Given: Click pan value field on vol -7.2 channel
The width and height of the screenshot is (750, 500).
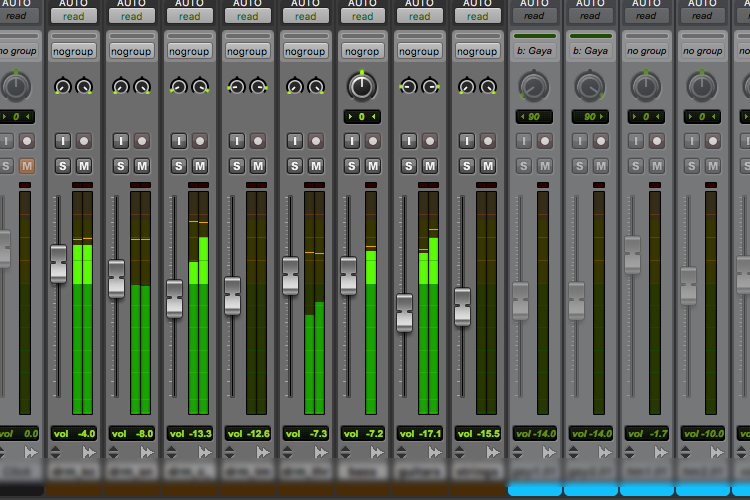Looking at the screenshot, I should coord(362,117).
